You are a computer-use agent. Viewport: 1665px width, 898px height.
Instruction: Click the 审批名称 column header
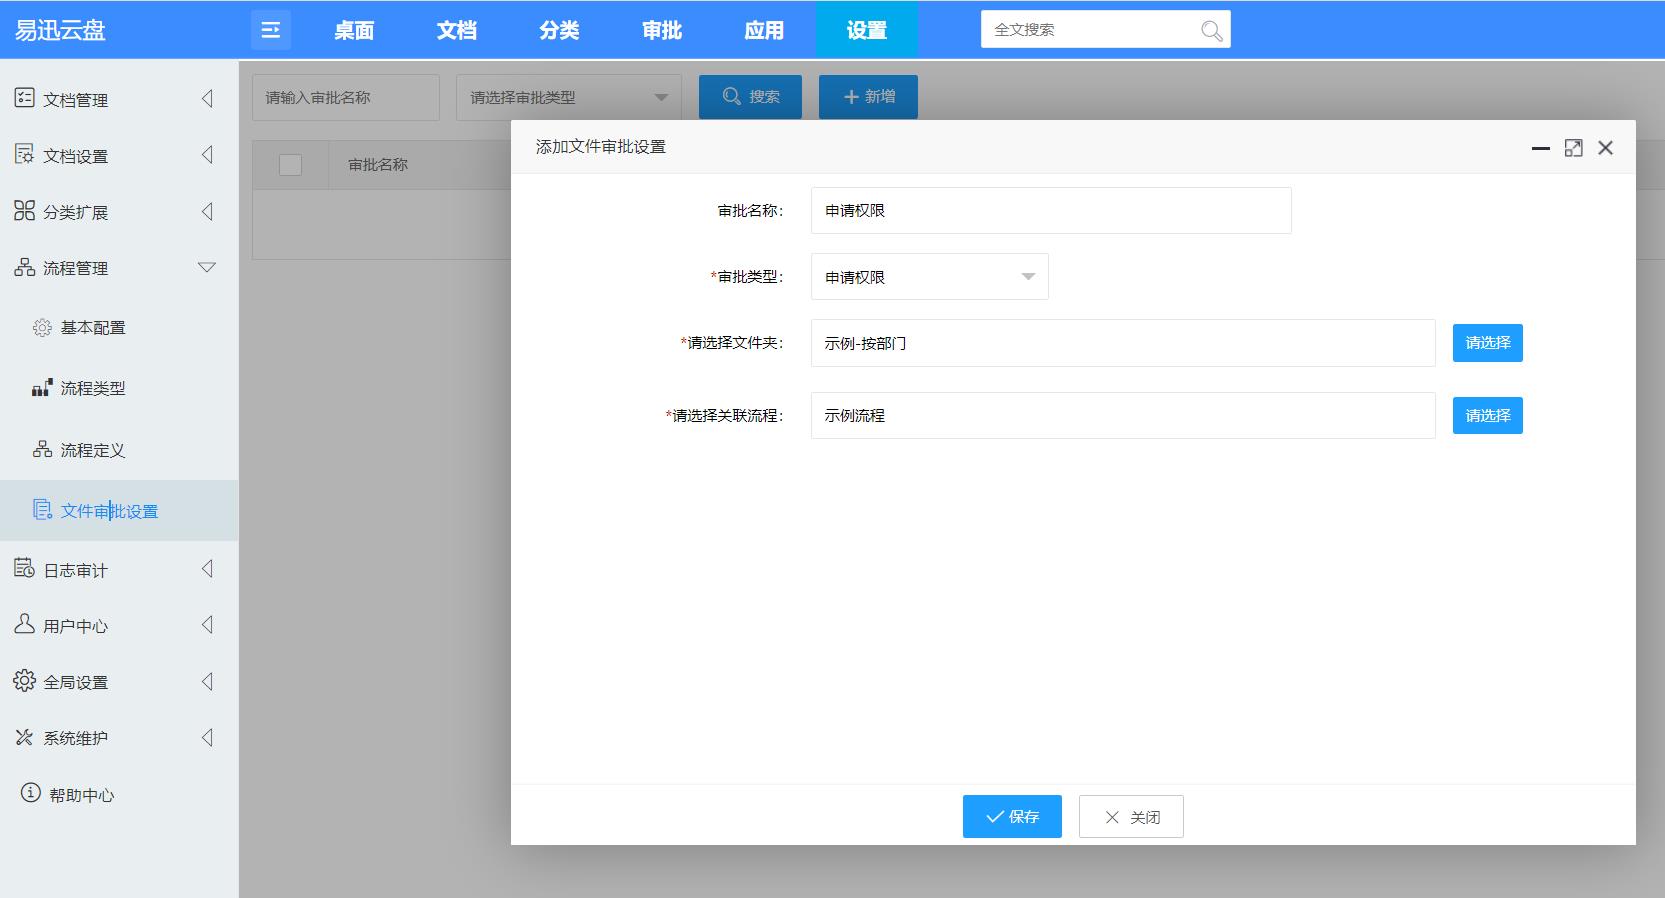coord(378,165)
